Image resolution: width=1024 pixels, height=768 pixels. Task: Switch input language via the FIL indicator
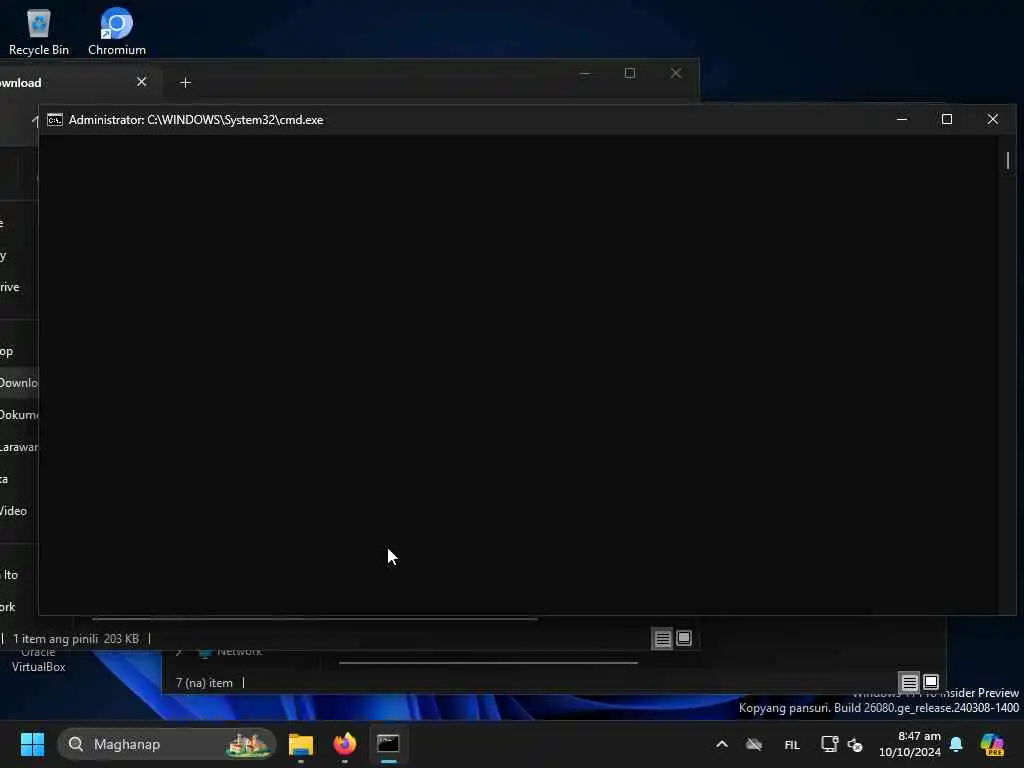point(792,745)
